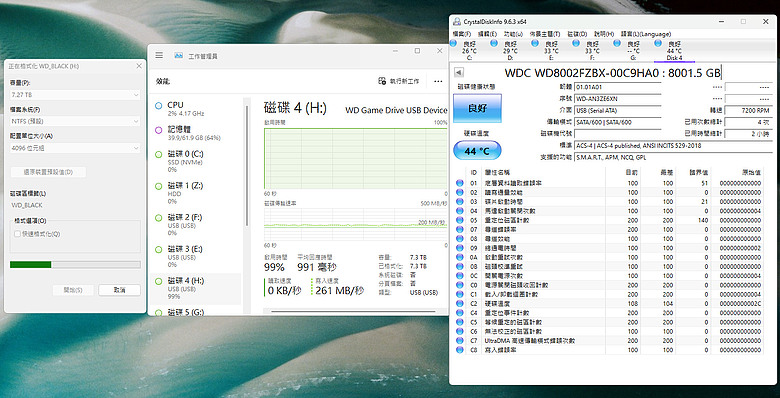
Task: Click the disk active time graph
Action: point(356,158)
